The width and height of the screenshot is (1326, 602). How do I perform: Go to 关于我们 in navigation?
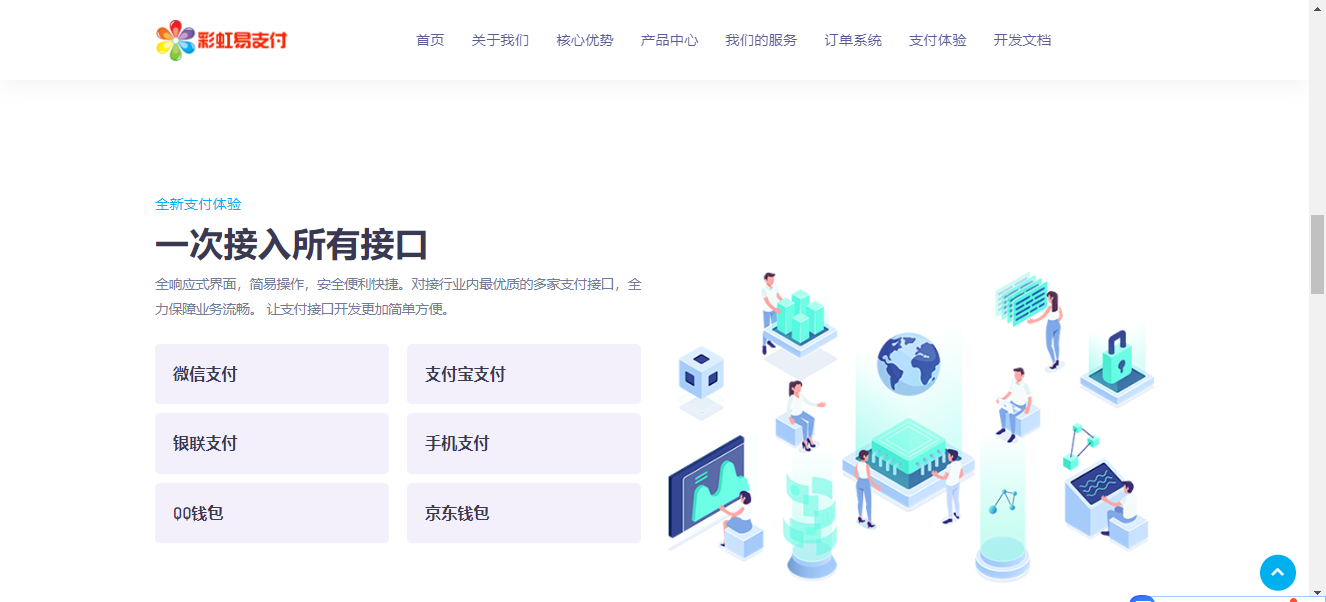click(x=500, y=40)
